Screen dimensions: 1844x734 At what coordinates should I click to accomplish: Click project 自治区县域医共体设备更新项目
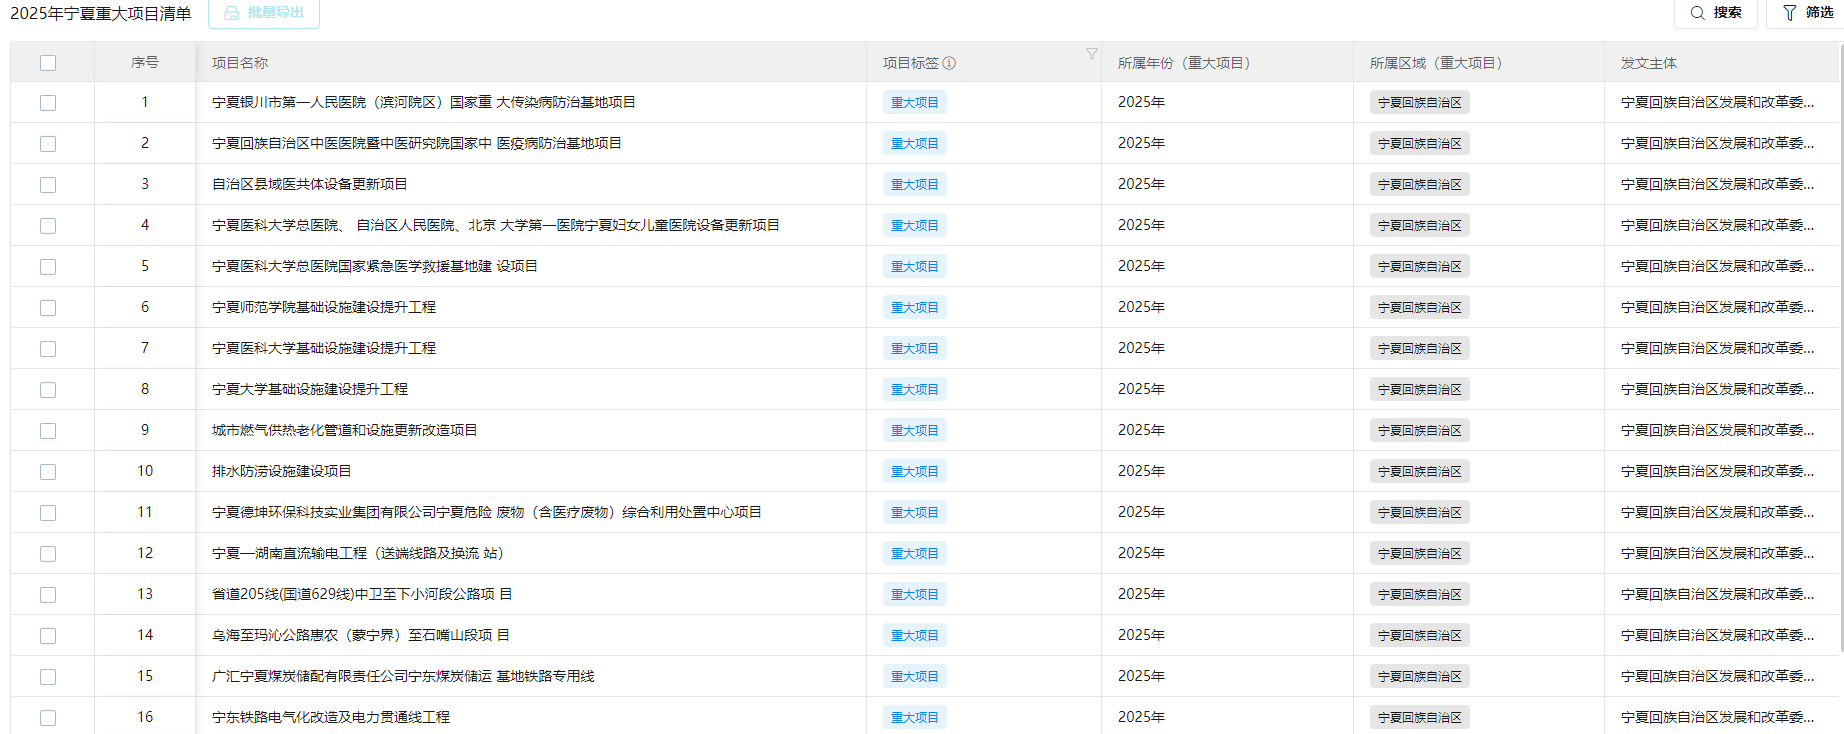coord(309,184)
